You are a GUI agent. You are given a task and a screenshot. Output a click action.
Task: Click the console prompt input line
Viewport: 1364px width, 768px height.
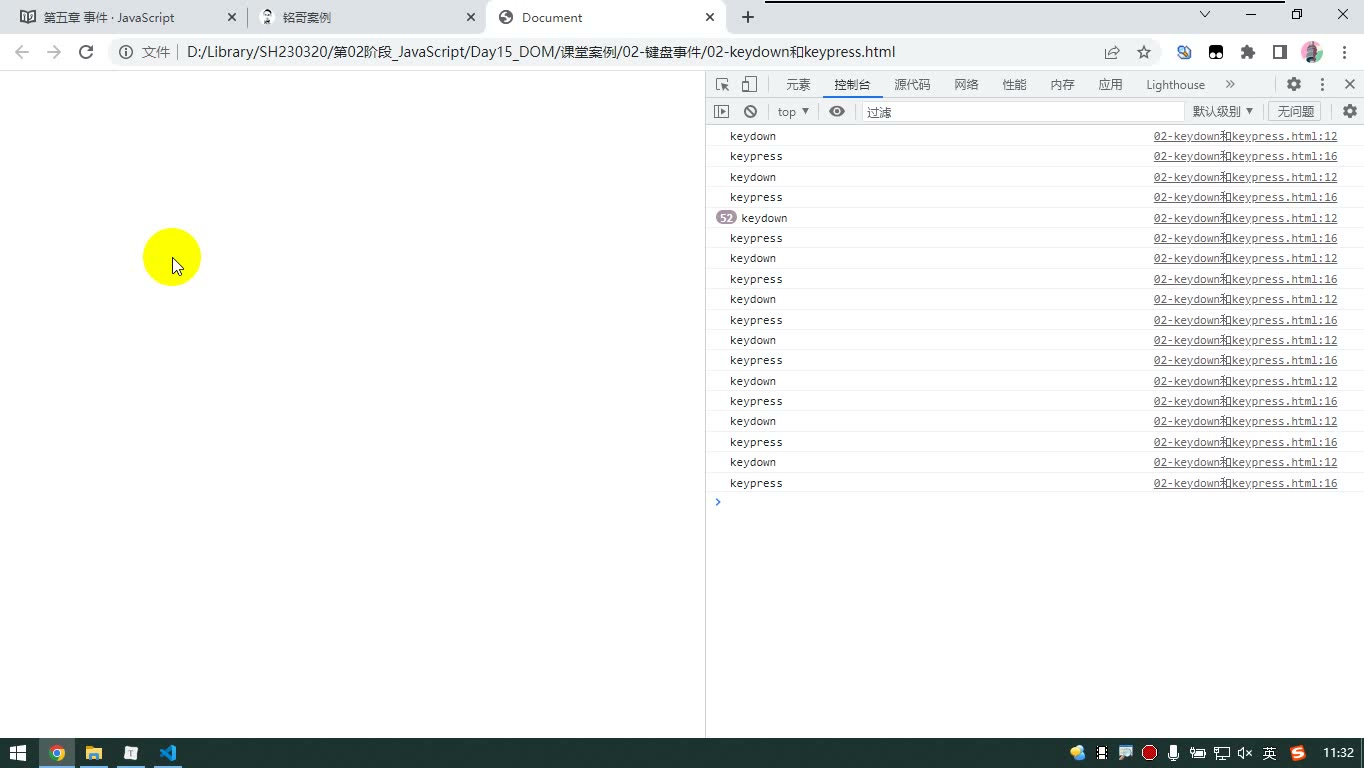click(1035, 502)
